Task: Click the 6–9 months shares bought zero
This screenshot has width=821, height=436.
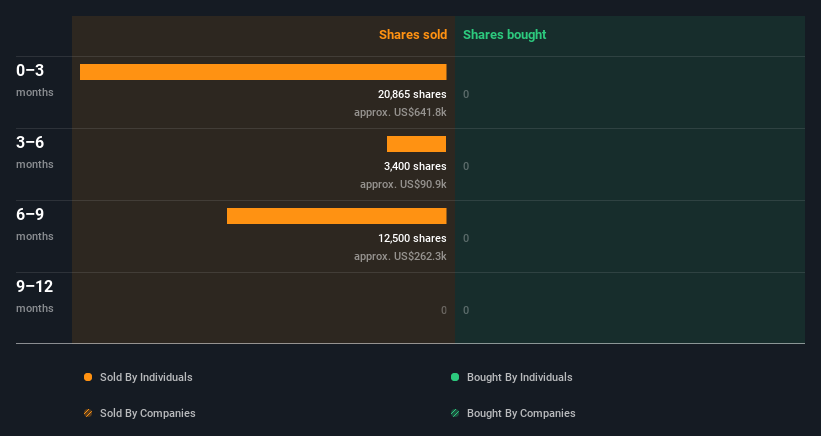Action: [x=466, y=238]
